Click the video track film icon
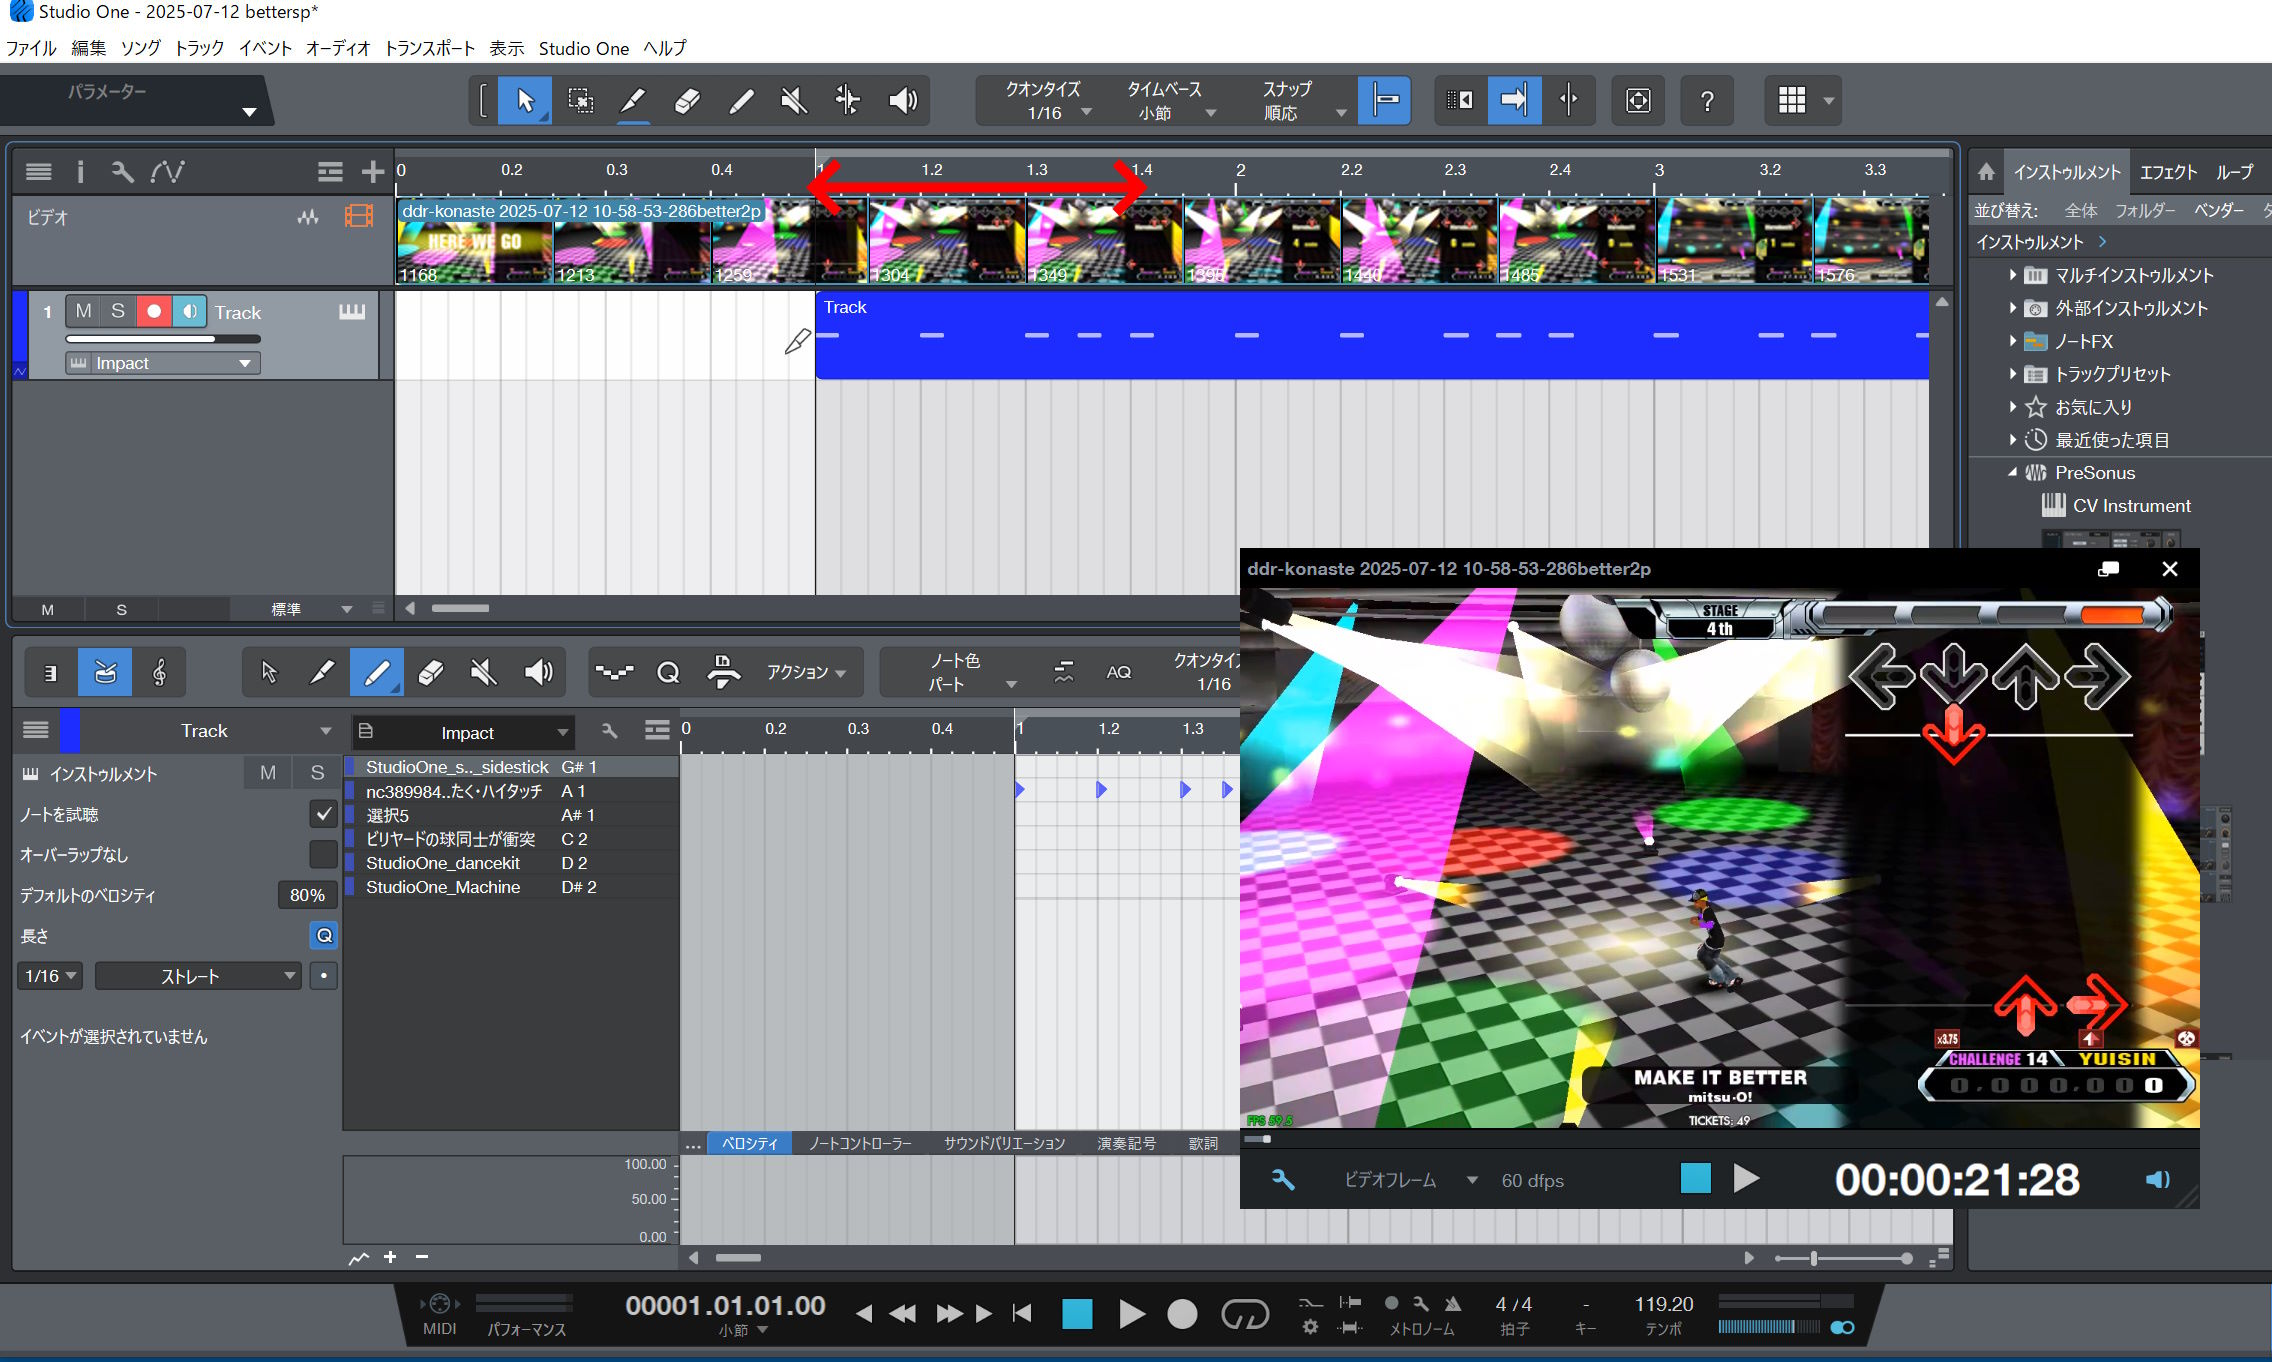Viewport: 2272px width, 1362px height. 358,216
